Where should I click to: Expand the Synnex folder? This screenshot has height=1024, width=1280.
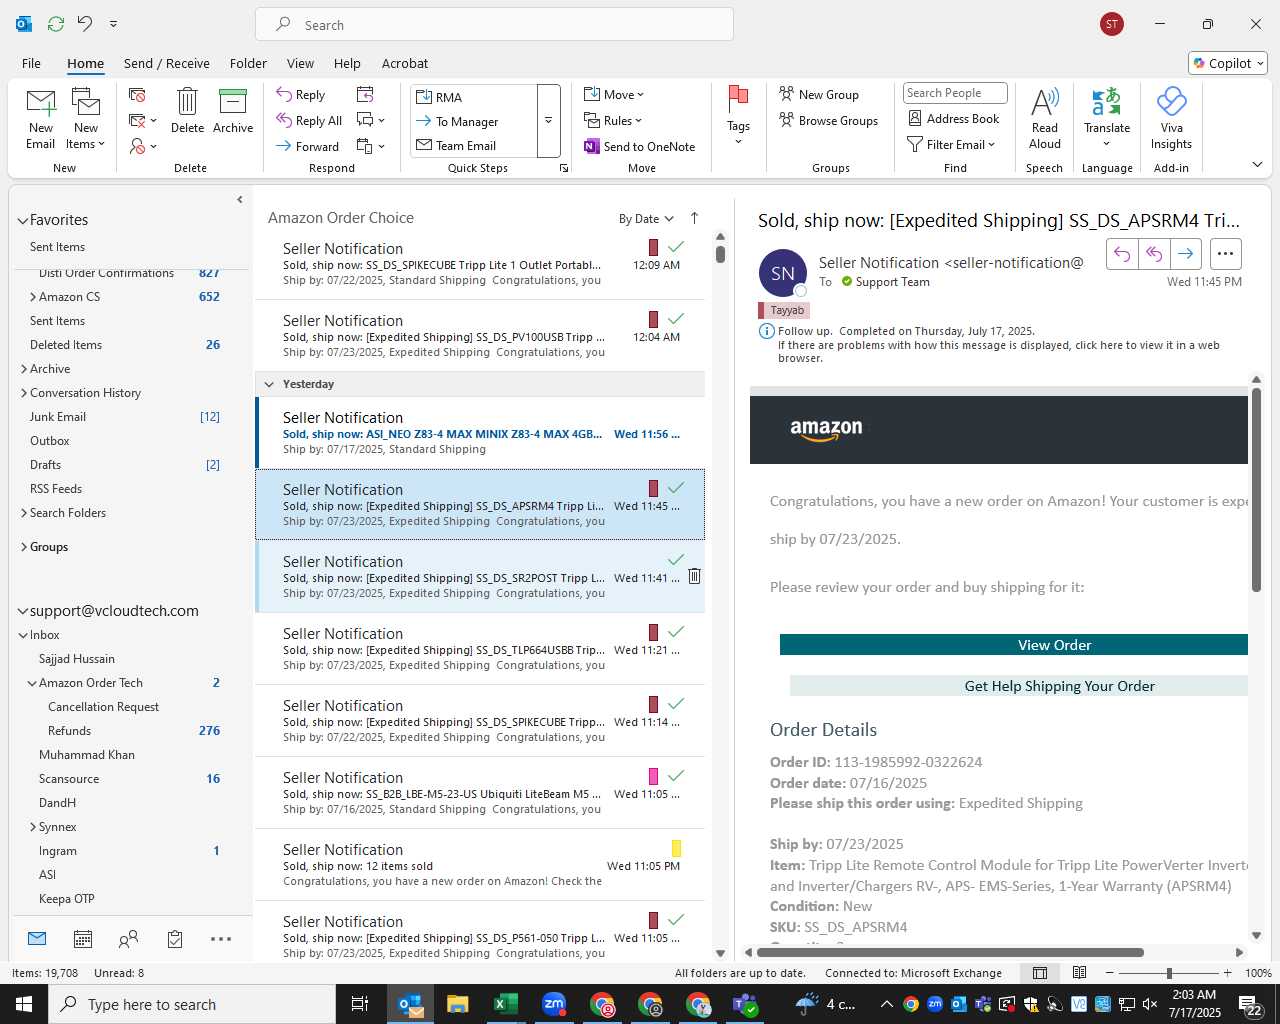point(33,827)
